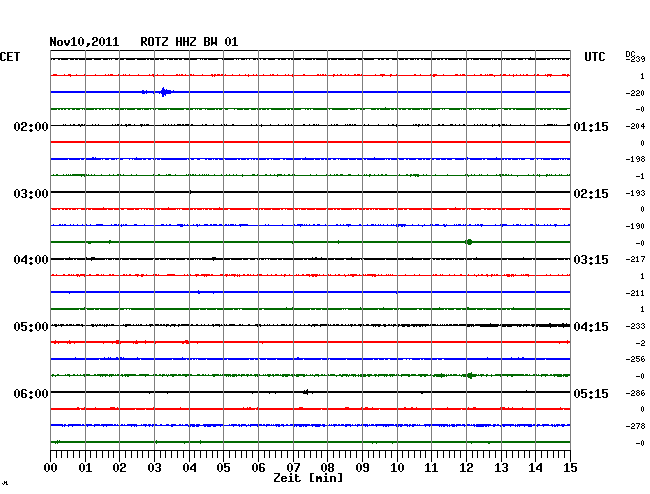Image resolution: width=650 pixels, height=494 pixels.
Task: Click the DC offset value -193
Action: [x=635, y=193]
